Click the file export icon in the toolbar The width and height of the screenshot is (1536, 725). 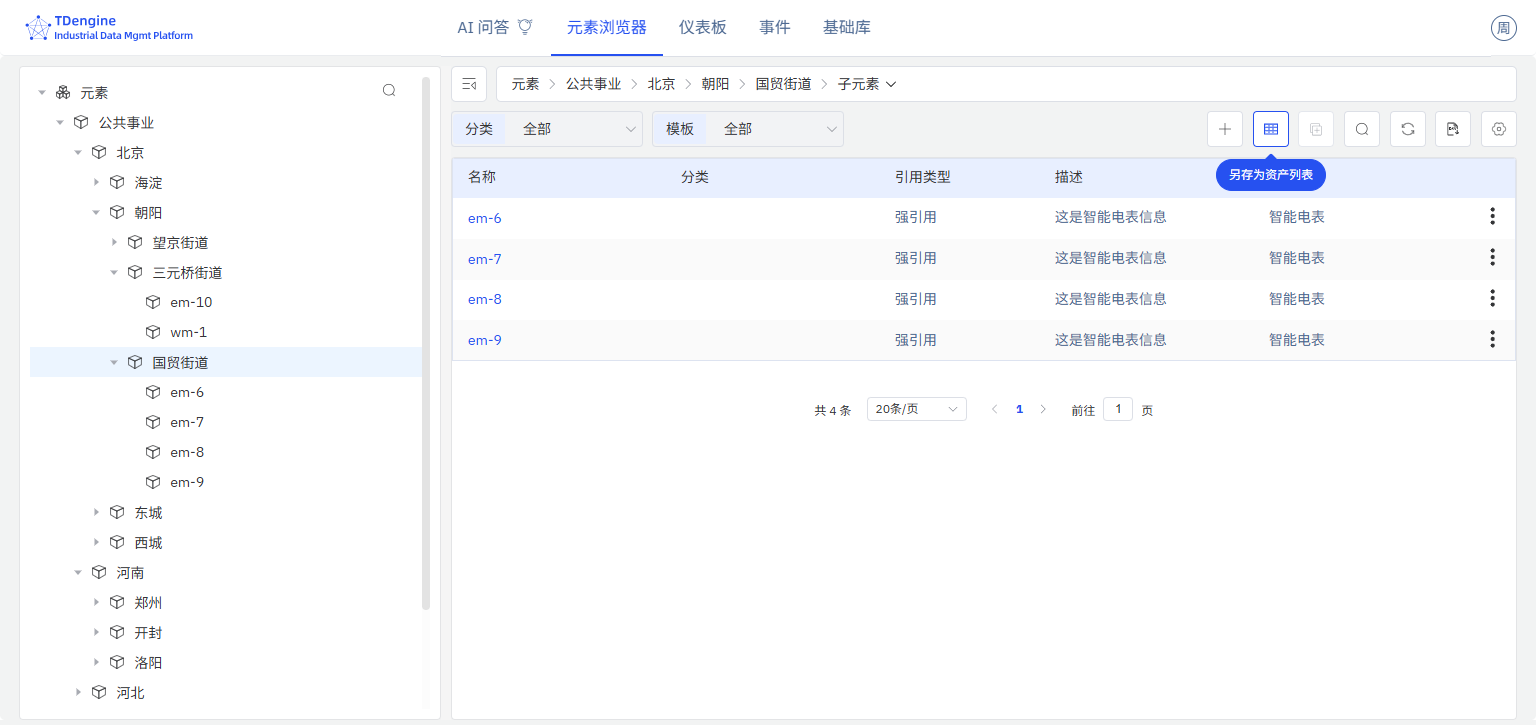[x=1452, y=129]
